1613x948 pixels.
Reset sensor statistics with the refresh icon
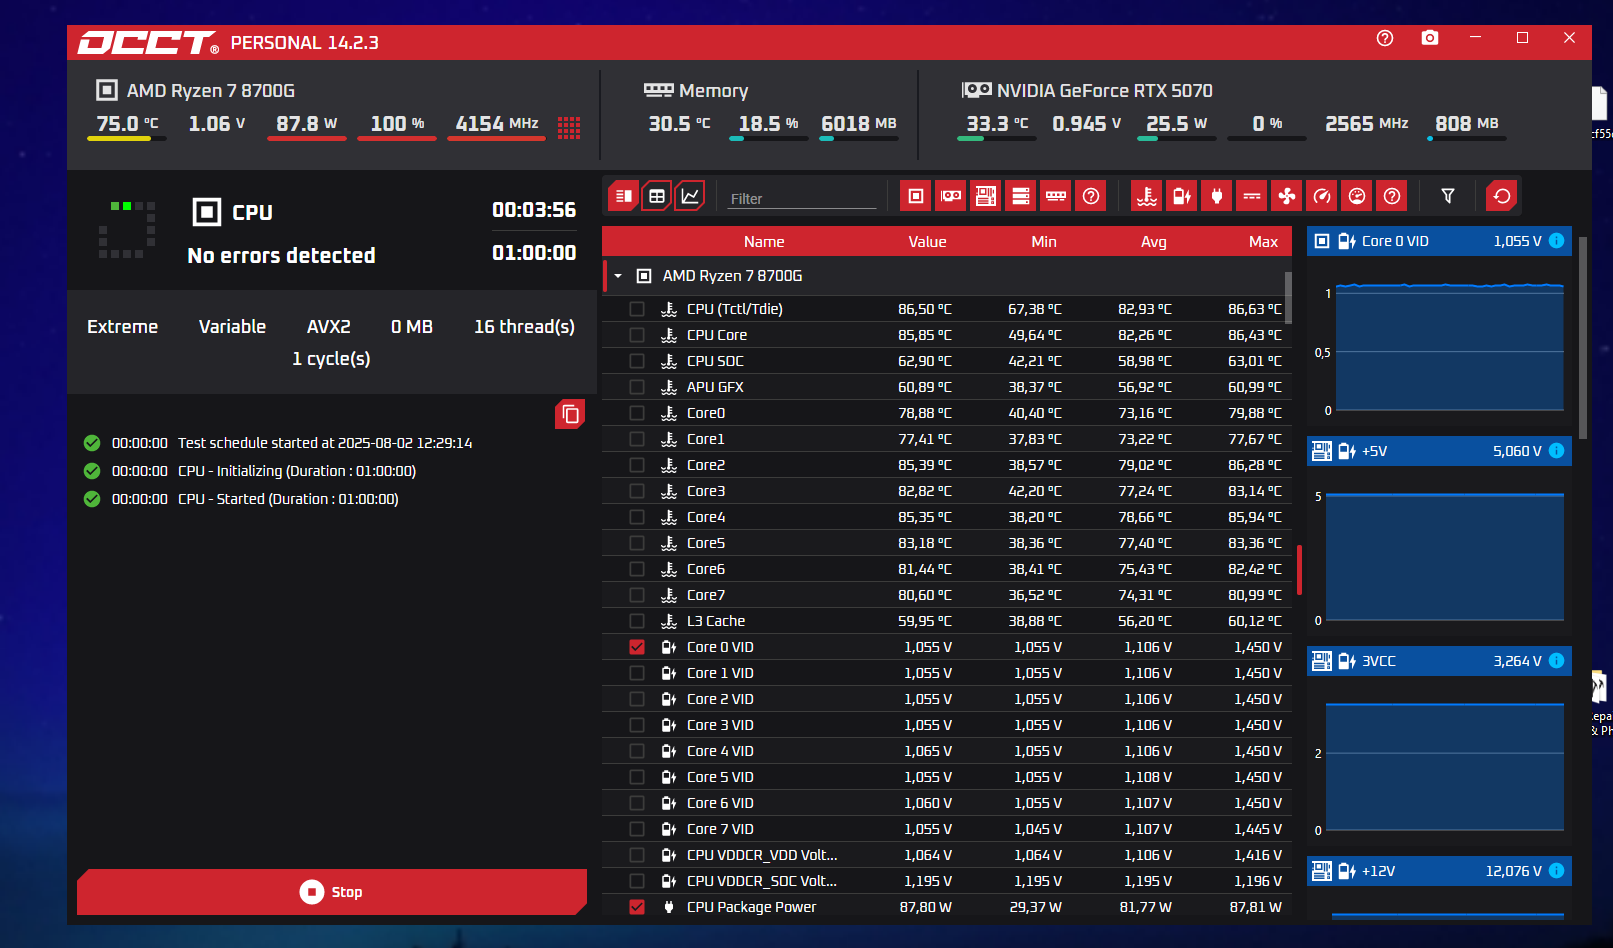pos(1501,196)
